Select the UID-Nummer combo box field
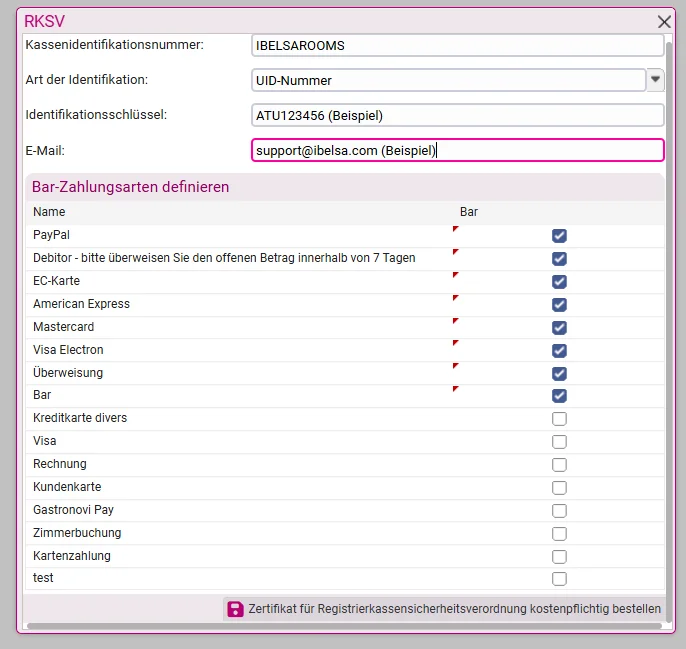 pos(448,80)
